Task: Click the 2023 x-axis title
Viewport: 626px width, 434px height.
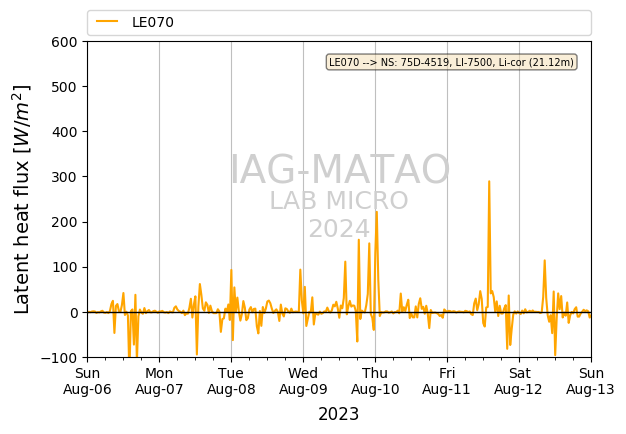Action: point(339,414)
